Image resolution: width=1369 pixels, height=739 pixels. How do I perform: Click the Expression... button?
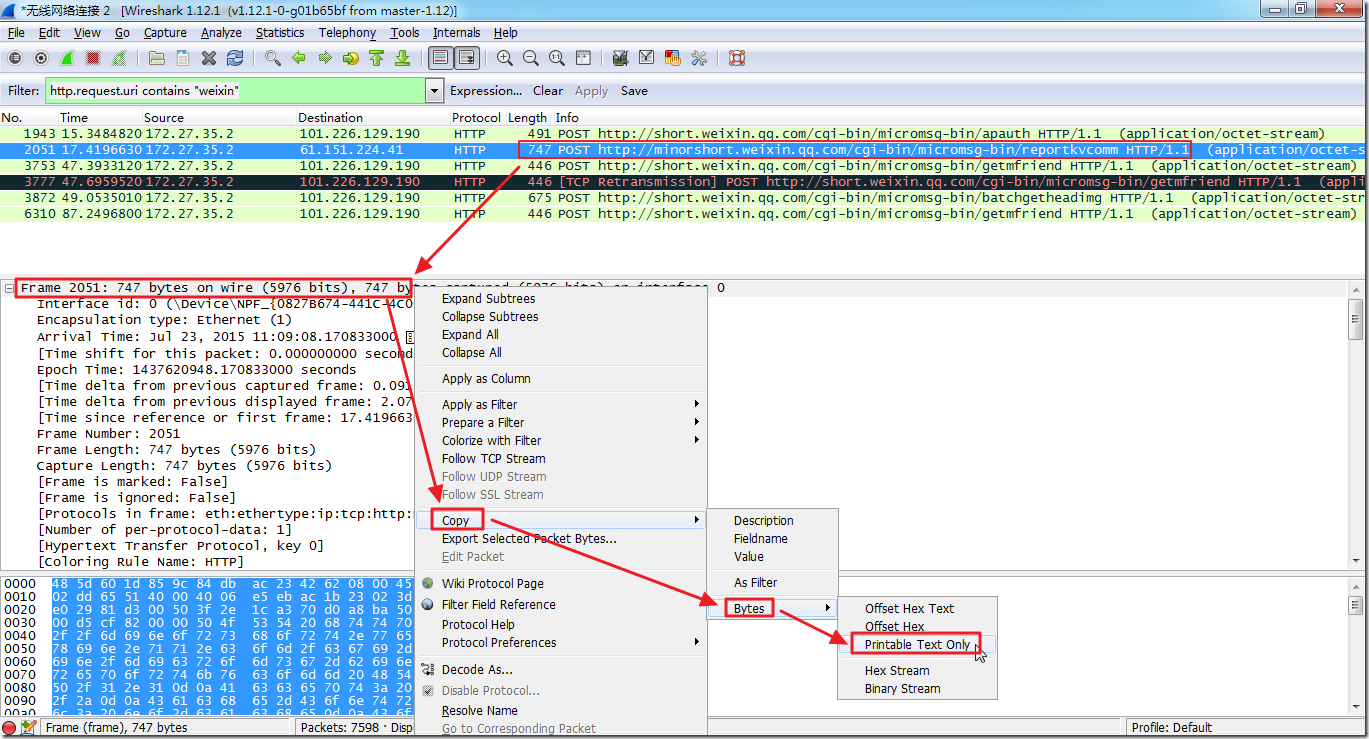(x=486, y=91)
